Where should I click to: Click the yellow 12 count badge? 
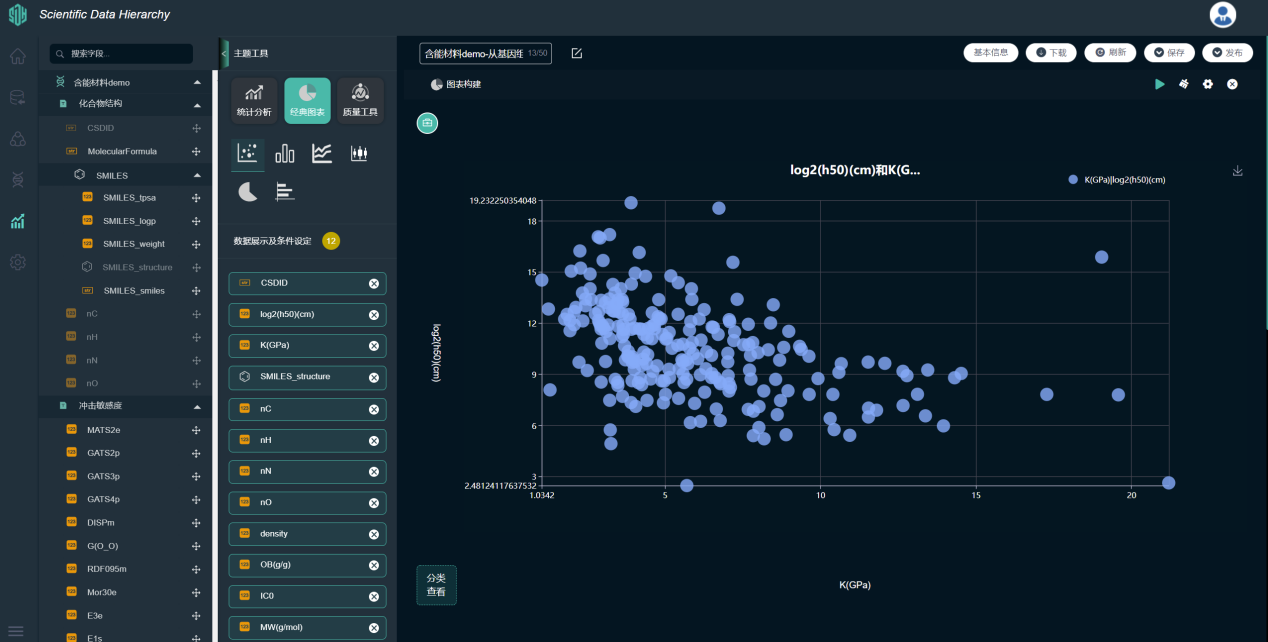coord(331,241)
